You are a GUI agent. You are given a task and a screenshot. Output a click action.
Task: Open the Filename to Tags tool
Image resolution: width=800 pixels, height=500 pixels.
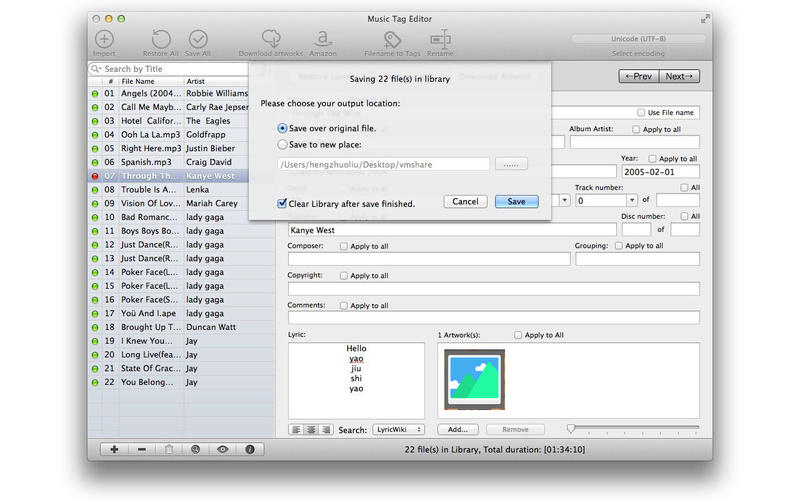[x=391, y=40]
